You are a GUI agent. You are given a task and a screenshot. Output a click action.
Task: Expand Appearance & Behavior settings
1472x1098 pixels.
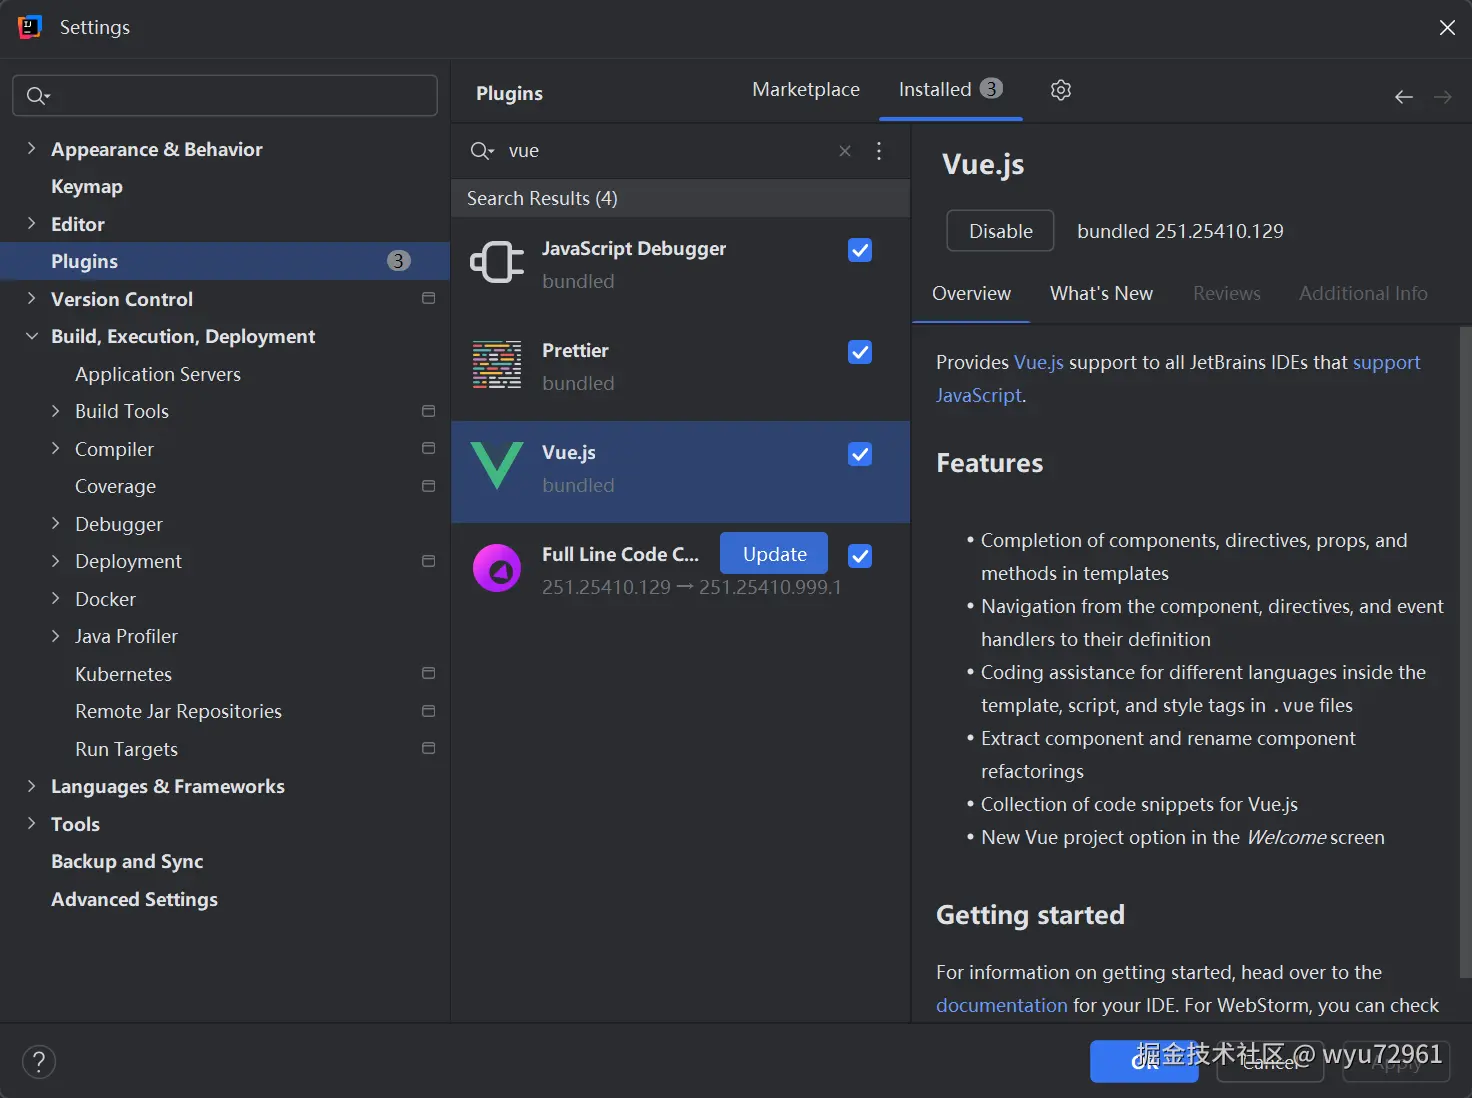(31, 149)
